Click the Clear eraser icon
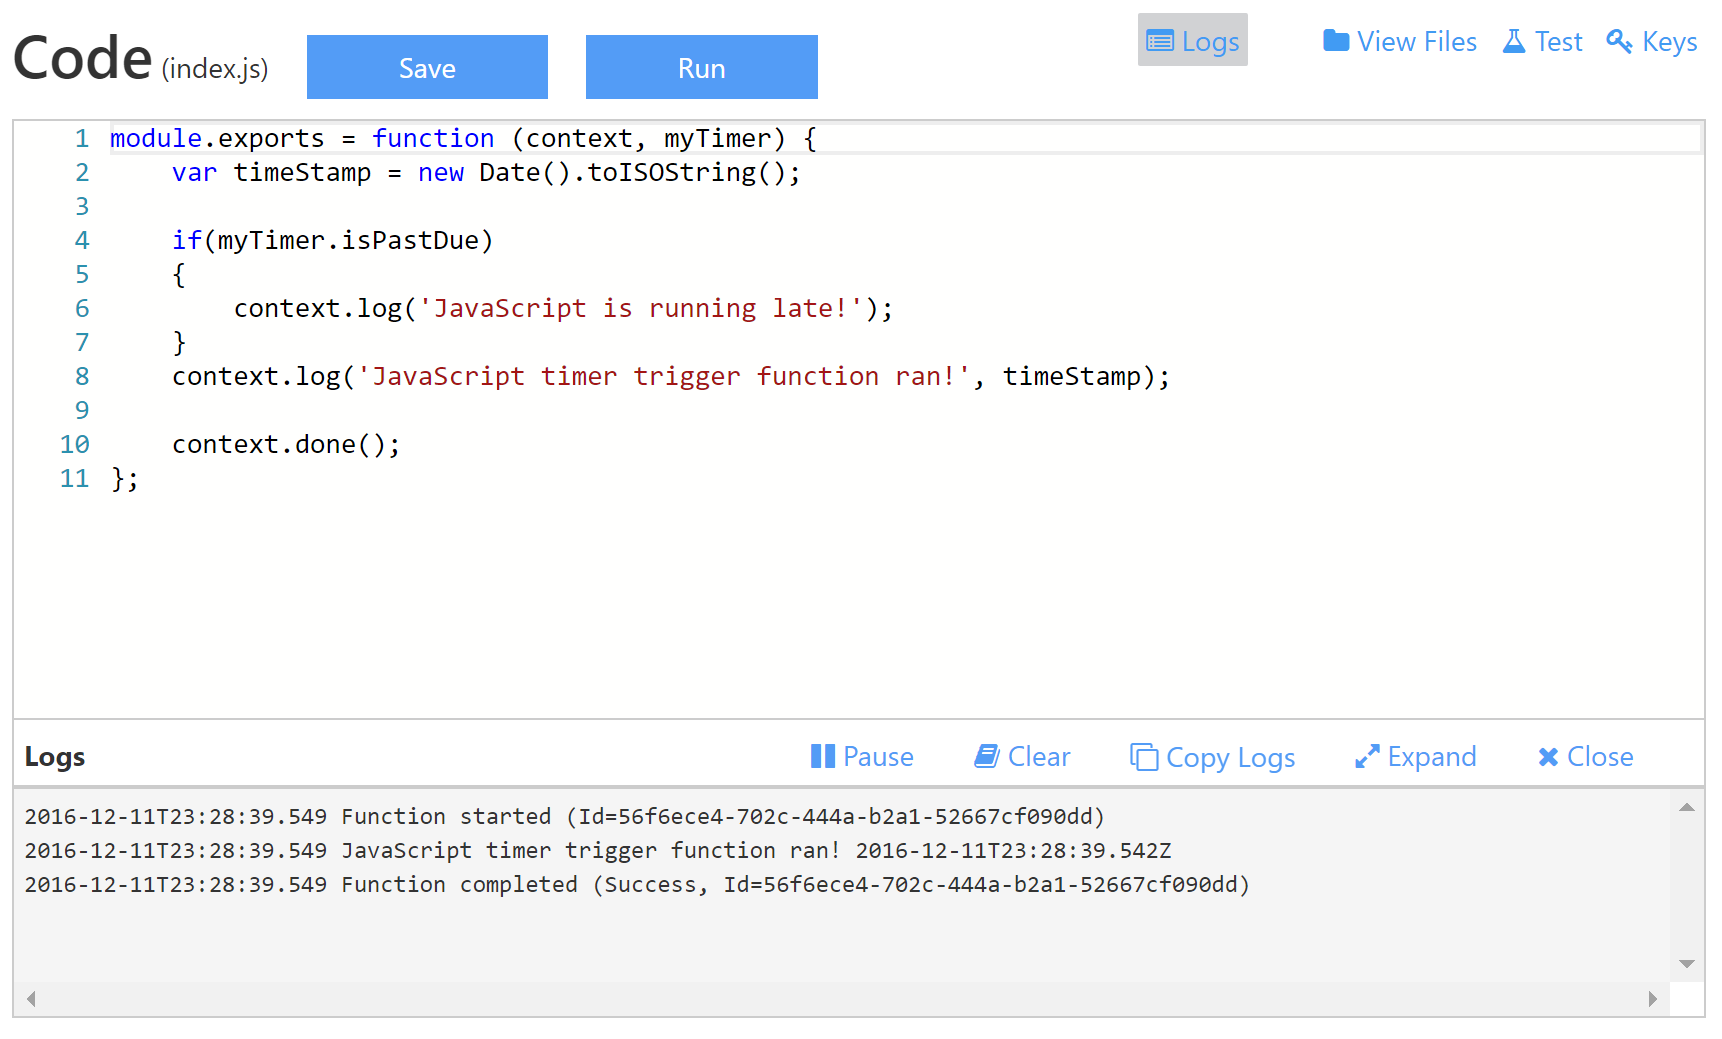 pos(986,756)
